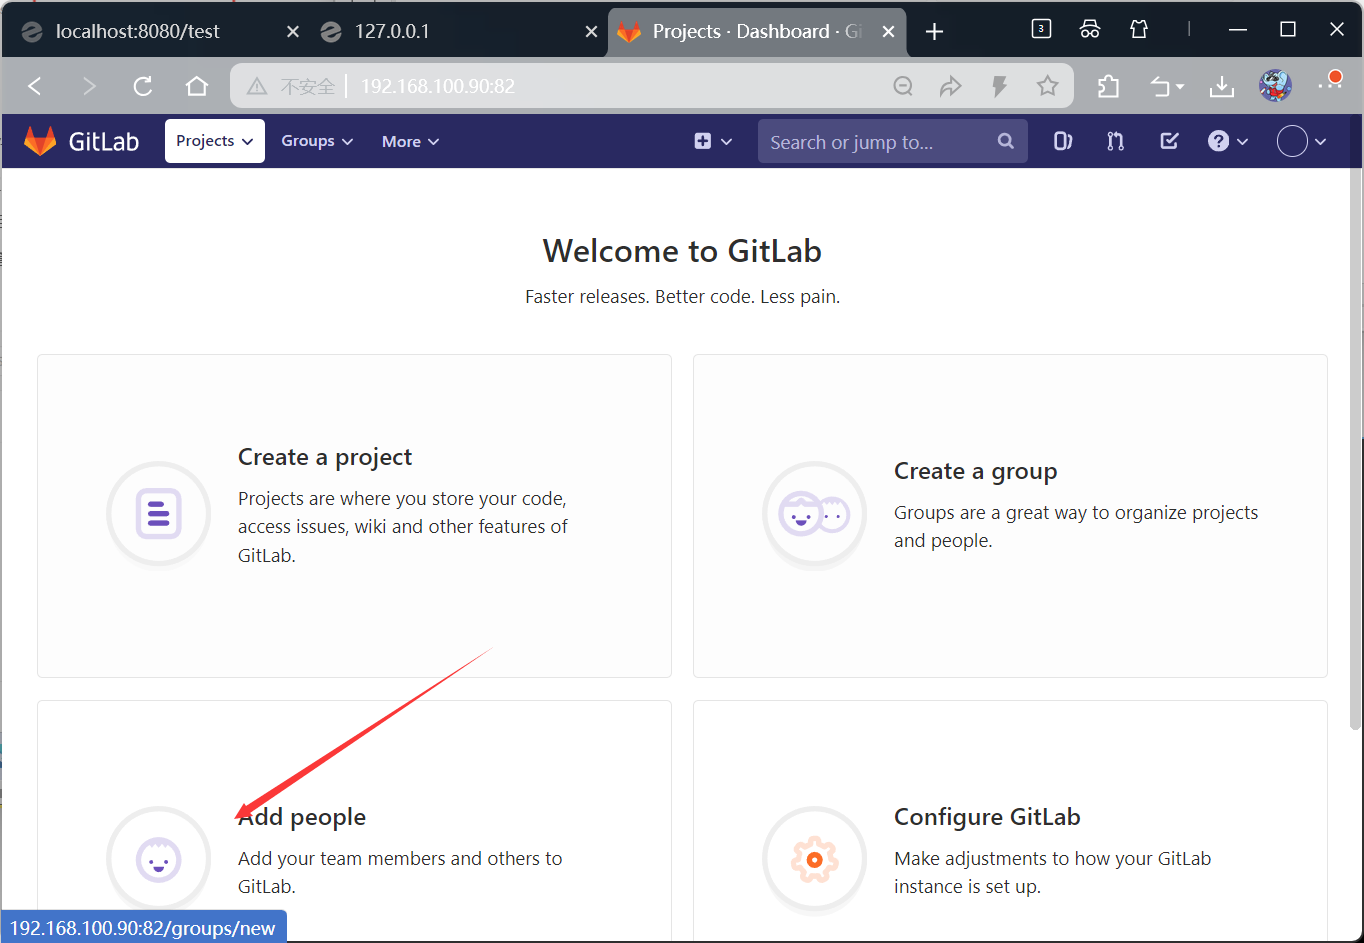The image size is (1364, 943).
Task: Open the Configure GitLab card
Action: coord(1010,820)
